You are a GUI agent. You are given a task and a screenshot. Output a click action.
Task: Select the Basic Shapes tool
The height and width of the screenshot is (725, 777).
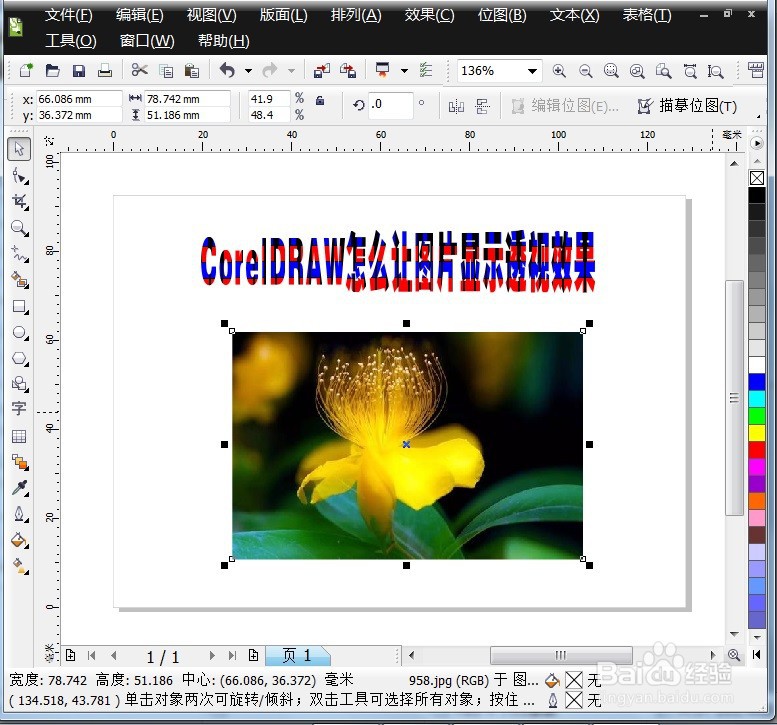20,384
